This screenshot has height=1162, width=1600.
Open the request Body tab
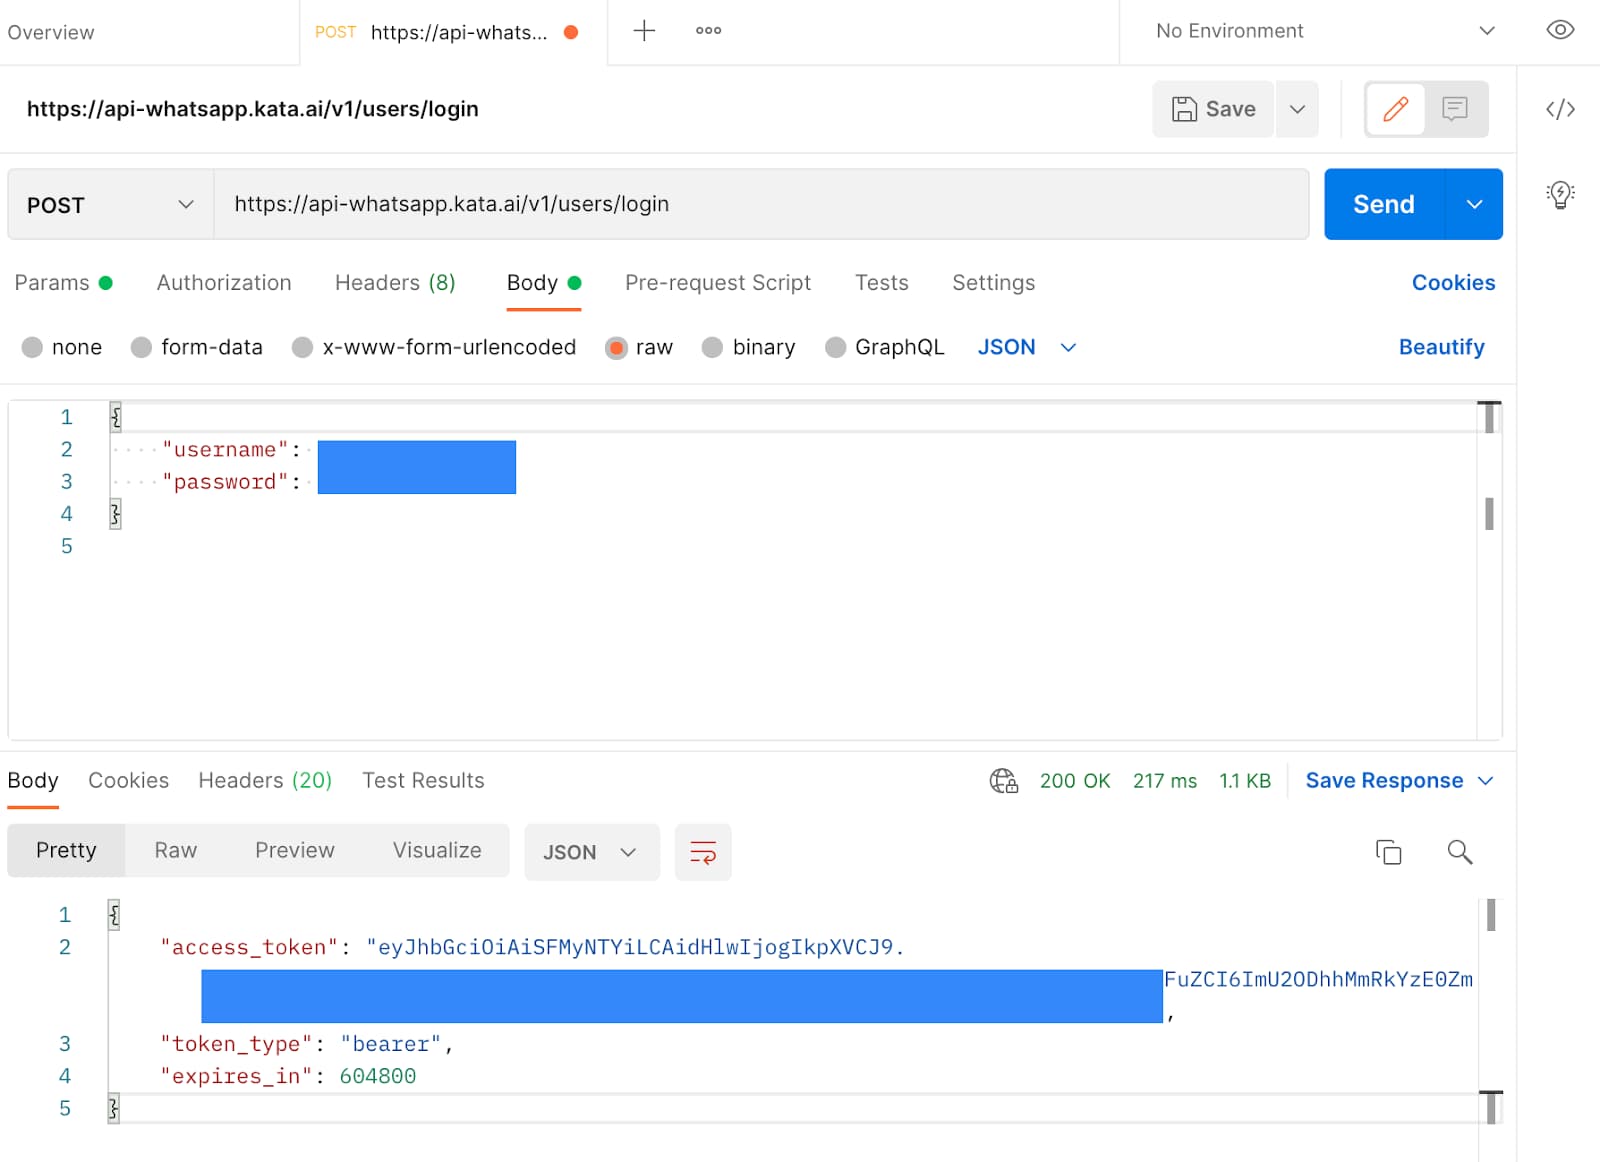pos(544,283)
